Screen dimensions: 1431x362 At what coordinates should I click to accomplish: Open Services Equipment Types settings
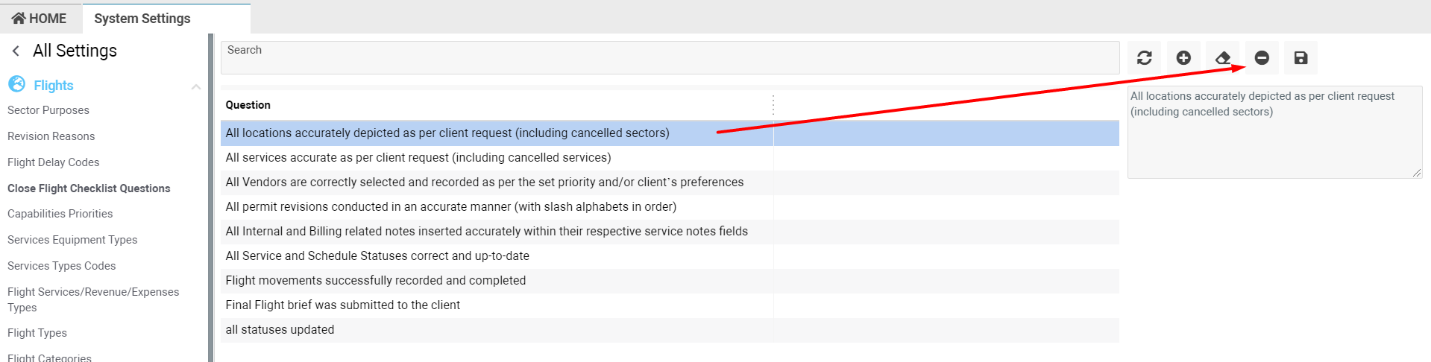(x=72, y=240)
